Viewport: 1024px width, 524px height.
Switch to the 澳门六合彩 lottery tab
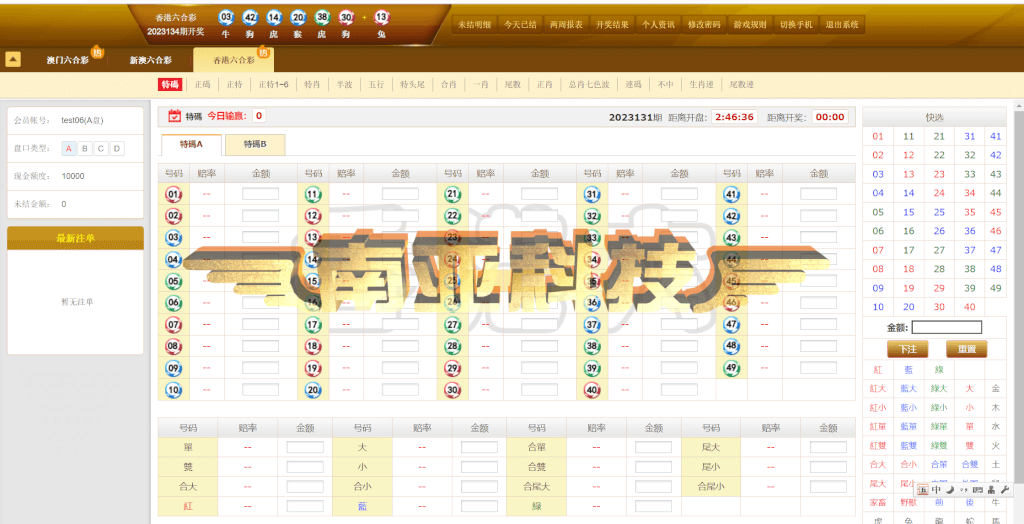point(67,60)
